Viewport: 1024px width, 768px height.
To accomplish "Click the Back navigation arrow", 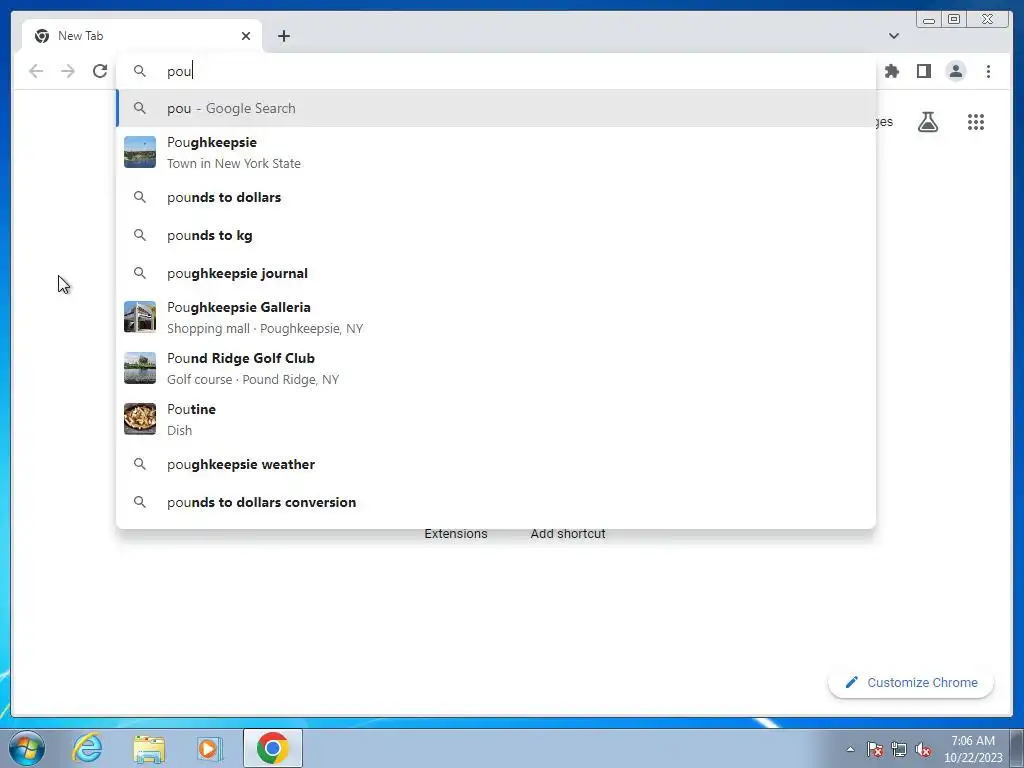I will [36, 71].
